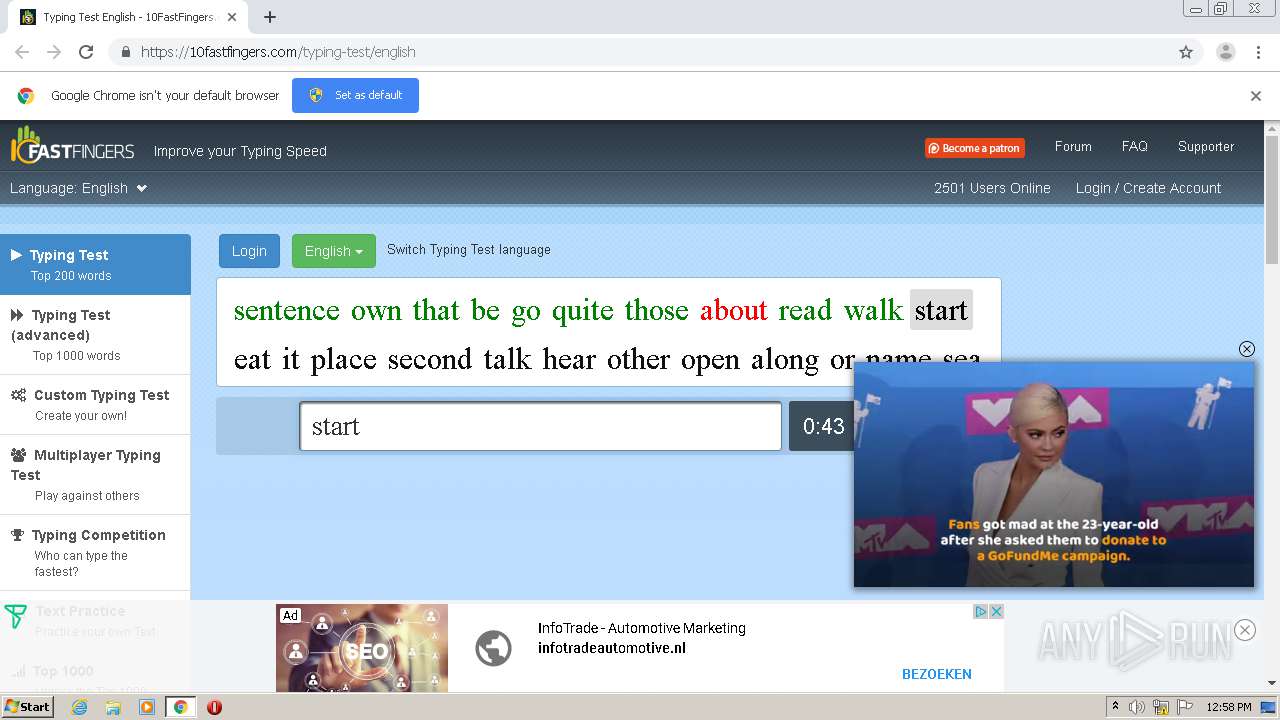The width and height of the screenshot is (1280, 720).
Task: Go forward using browser forward arrow
Action: click(54, 52)
